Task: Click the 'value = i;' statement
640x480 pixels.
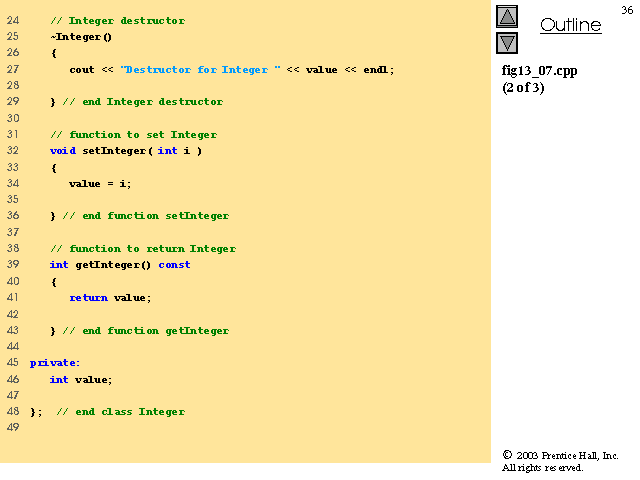Action: pos(100,184)
